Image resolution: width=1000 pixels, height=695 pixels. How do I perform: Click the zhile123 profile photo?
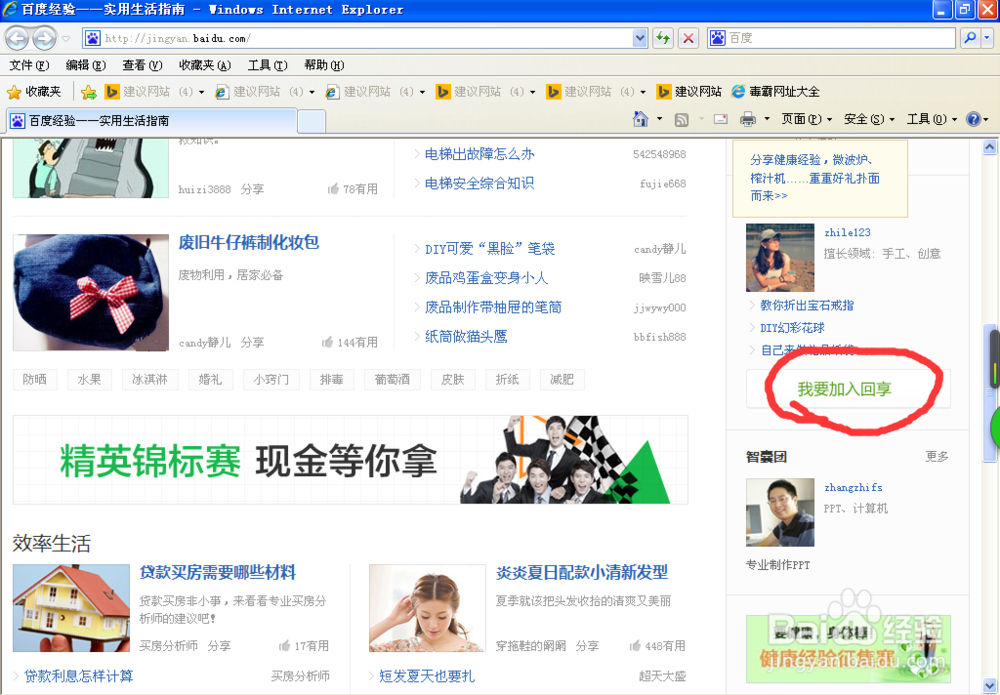780,258
